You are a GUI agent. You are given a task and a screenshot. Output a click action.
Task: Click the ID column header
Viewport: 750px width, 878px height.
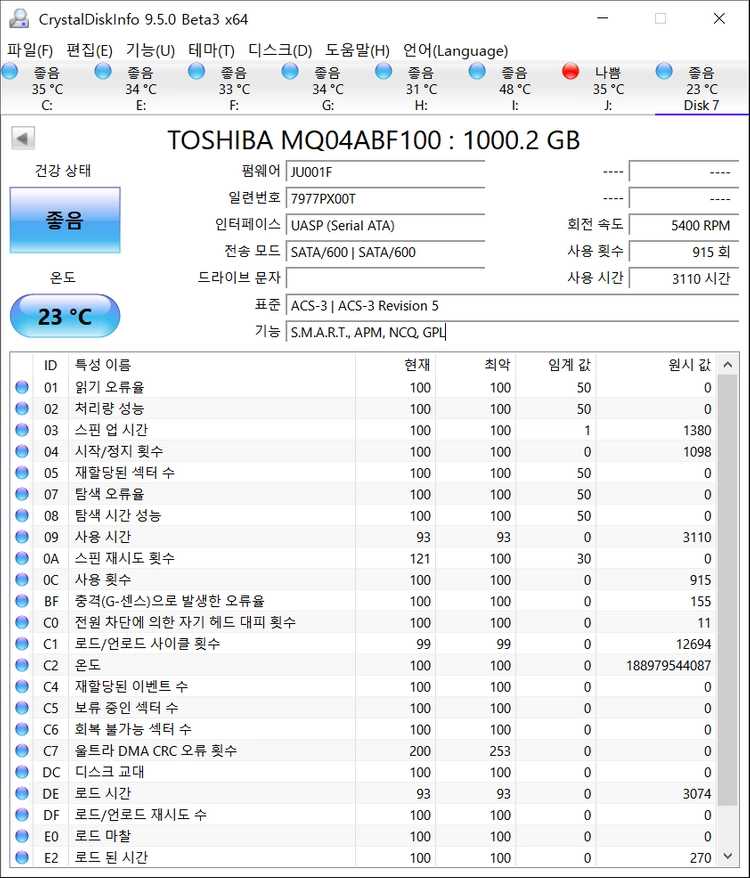pyautogui.click(x=51, y=365)
